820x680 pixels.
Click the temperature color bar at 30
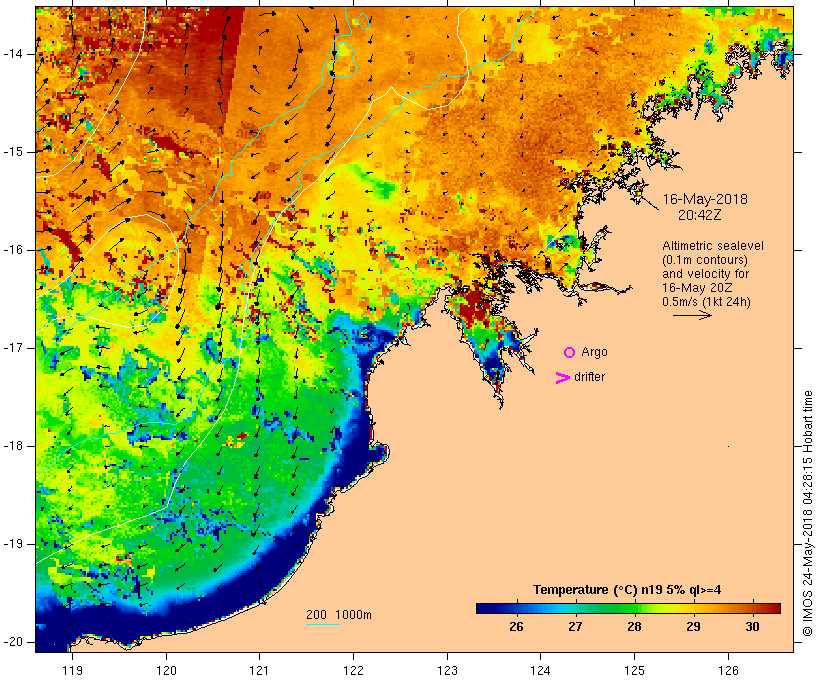point(752,608)
